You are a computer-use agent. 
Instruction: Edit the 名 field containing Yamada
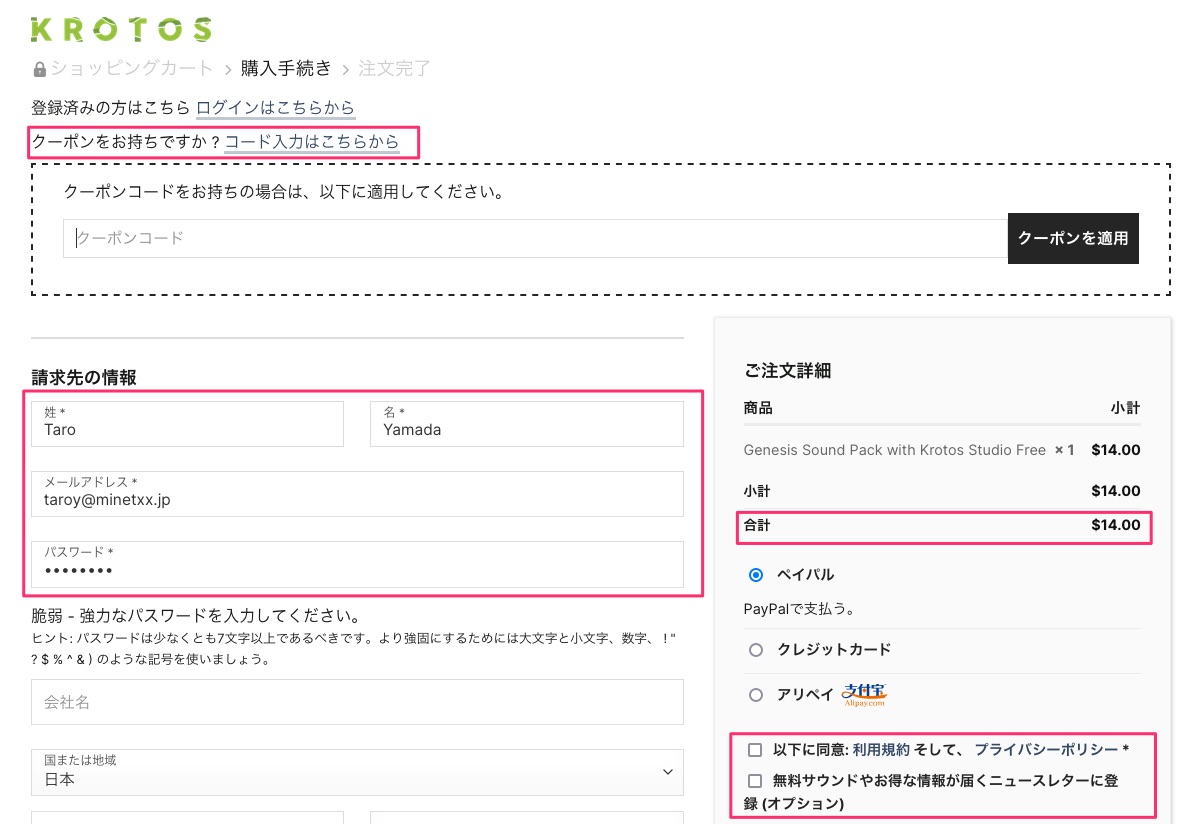(x=527, y=423)
